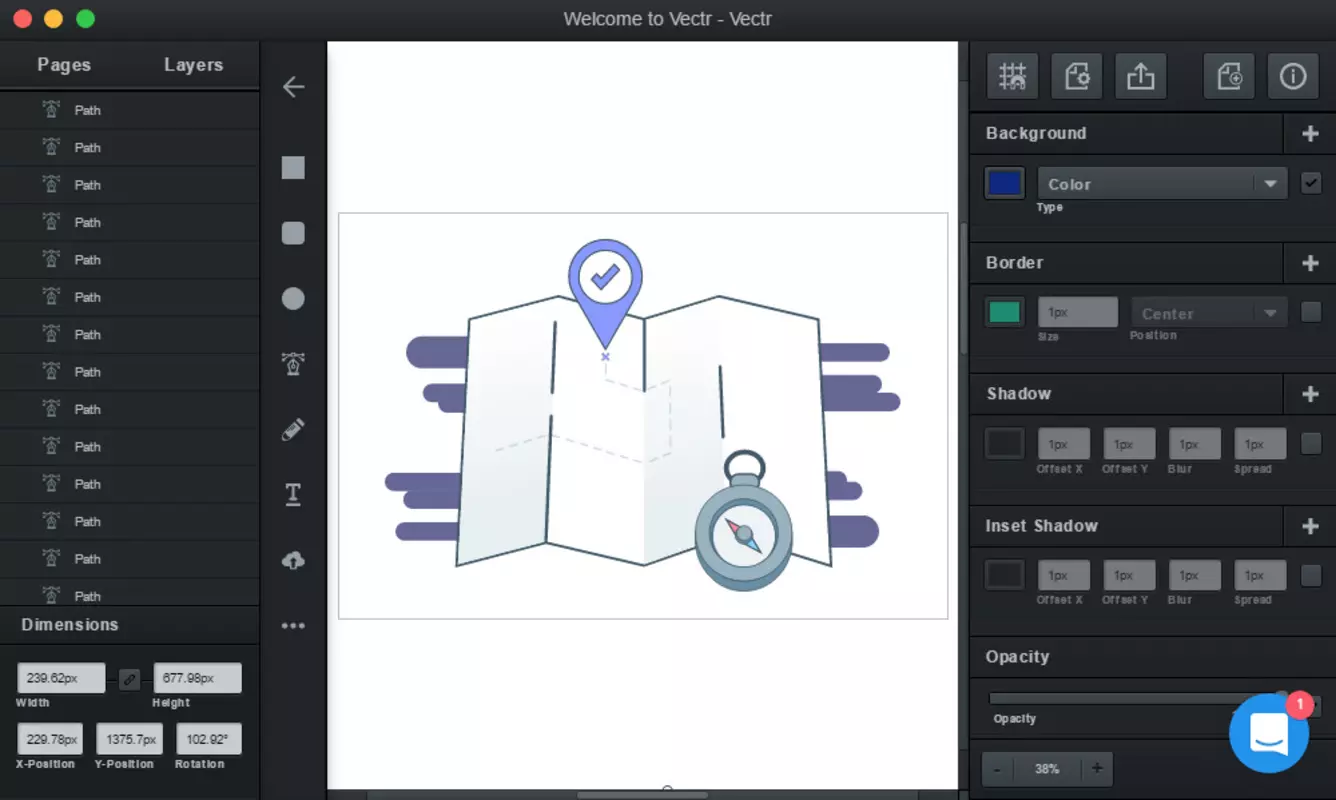Click the Shadow Blur field
The width and height of the screenshot is (1336, 800).
[1195, 444]
